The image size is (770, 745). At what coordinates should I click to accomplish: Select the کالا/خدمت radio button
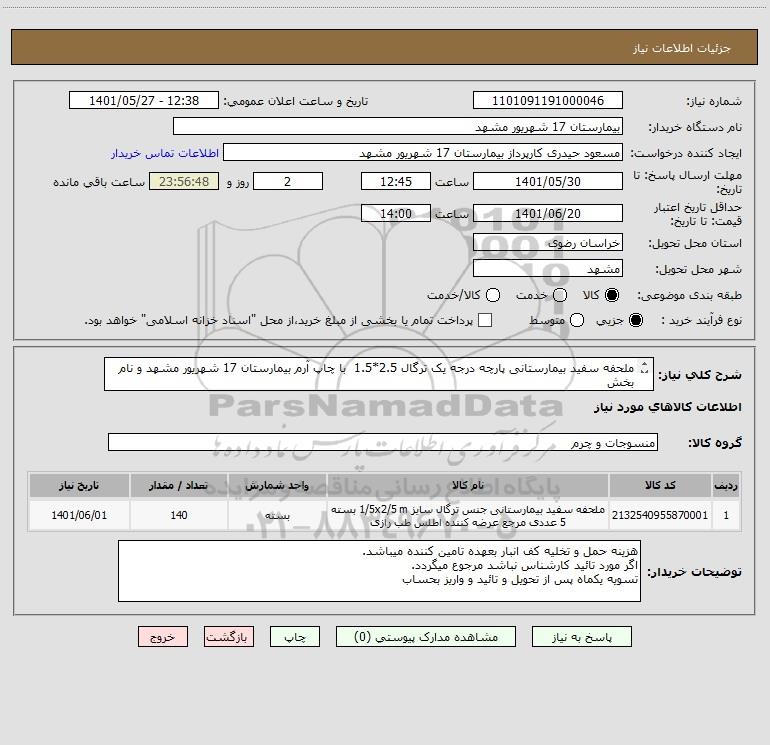[493, 295]
